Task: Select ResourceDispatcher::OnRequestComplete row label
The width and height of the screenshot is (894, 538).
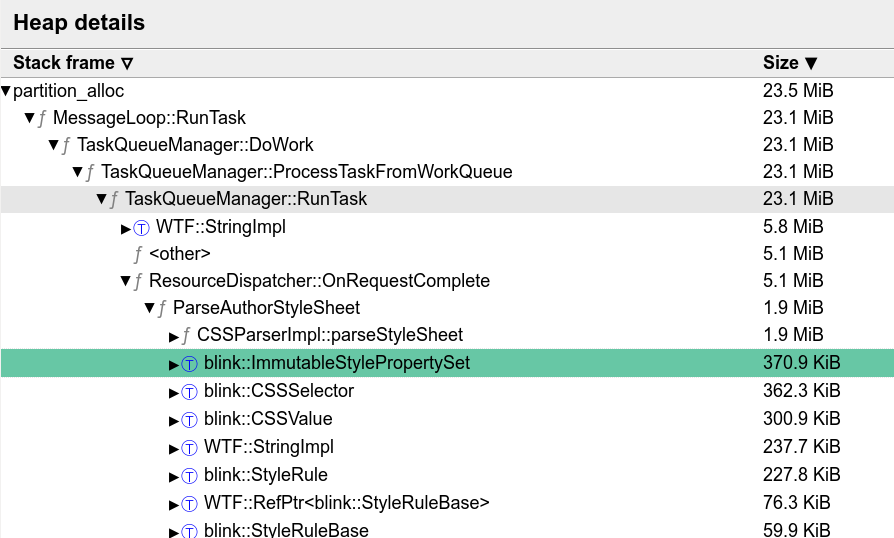Action: coord(319,280)
